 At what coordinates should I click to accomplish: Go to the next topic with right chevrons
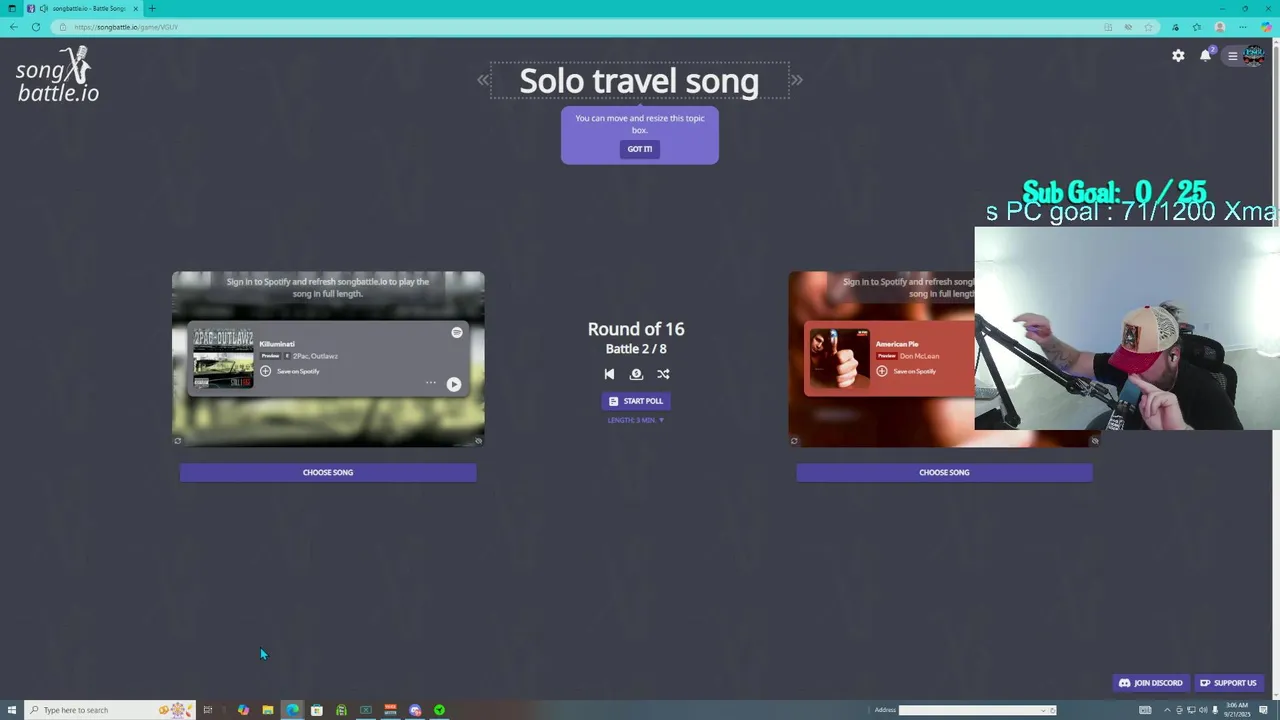(x=797, y=80)
